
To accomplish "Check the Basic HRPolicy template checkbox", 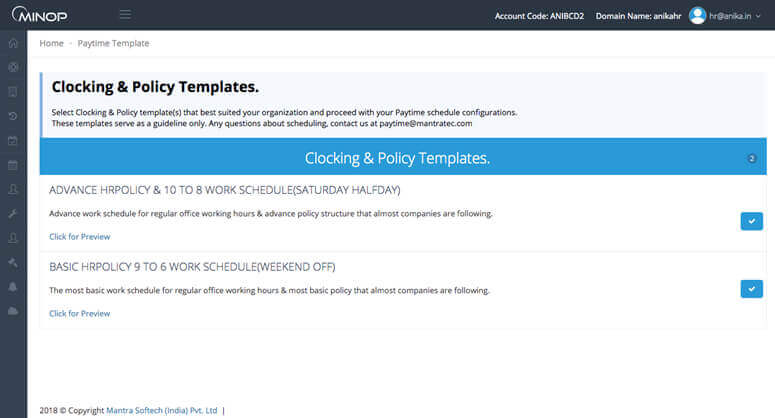I will (751, 289).
